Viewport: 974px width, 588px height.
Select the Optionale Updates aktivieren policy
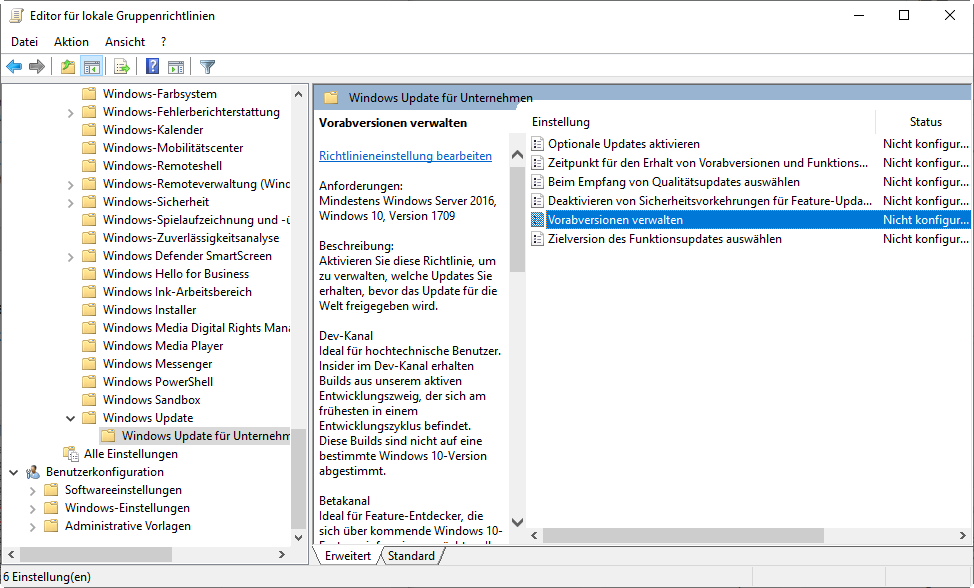(623, 144)
